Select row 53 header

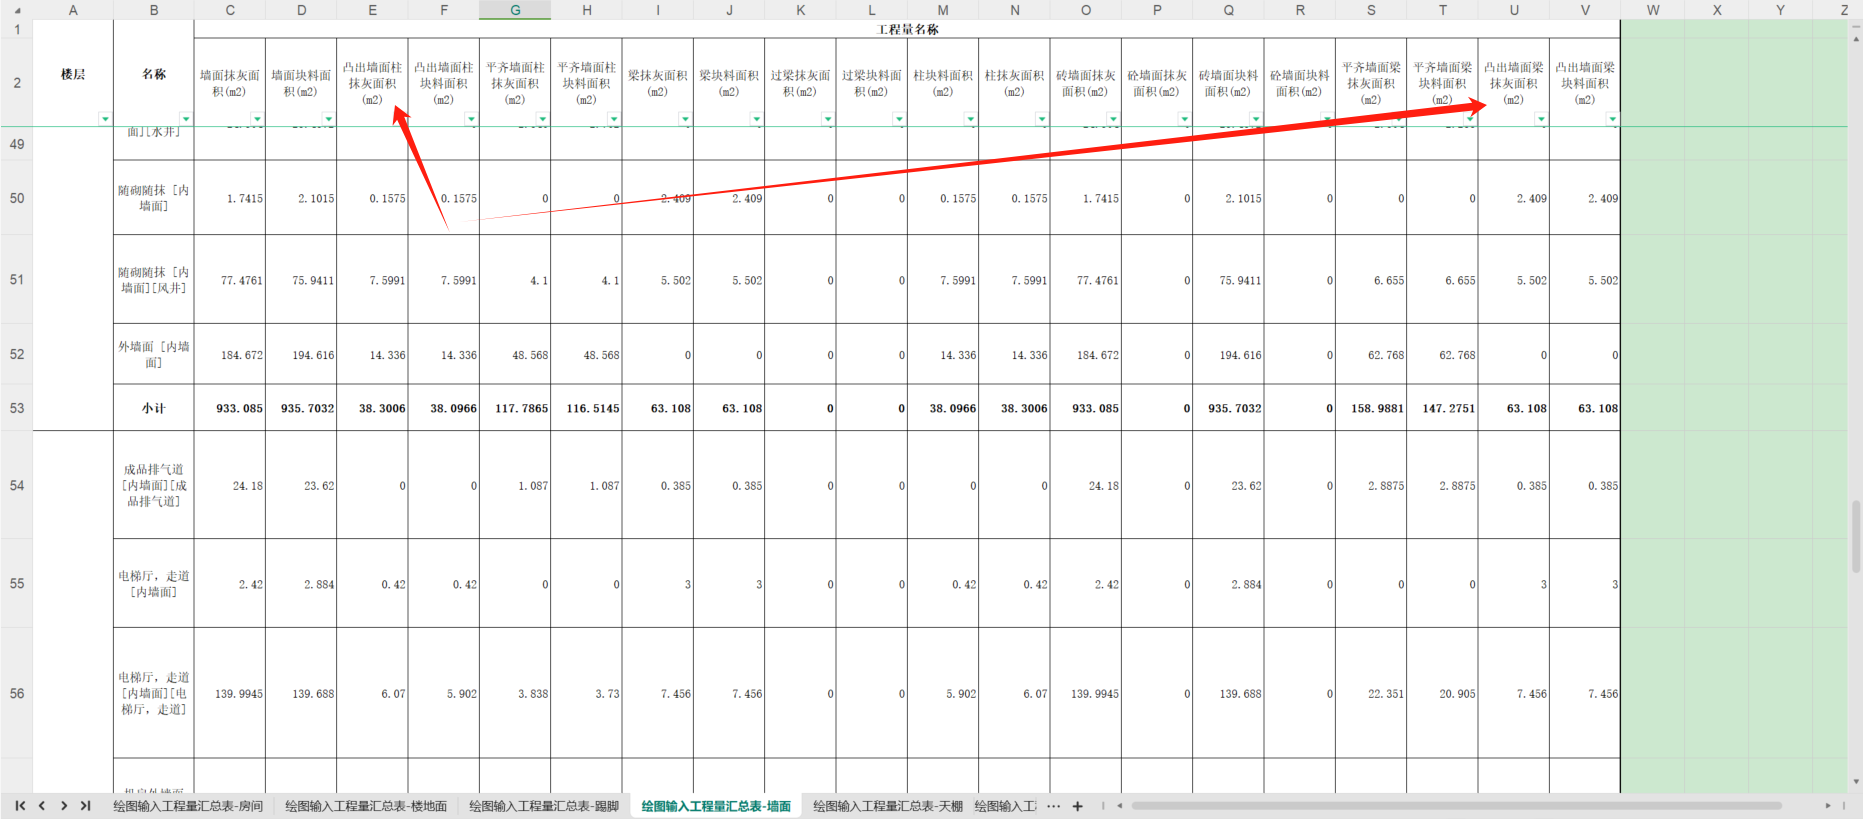click(x=17, y=408)
